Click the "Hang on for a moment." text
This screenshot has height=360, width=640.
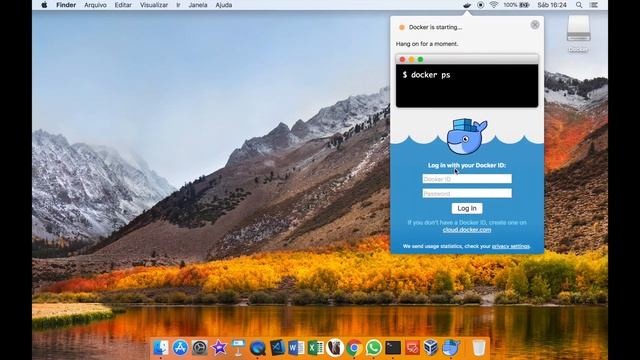[x=427, y=44]
